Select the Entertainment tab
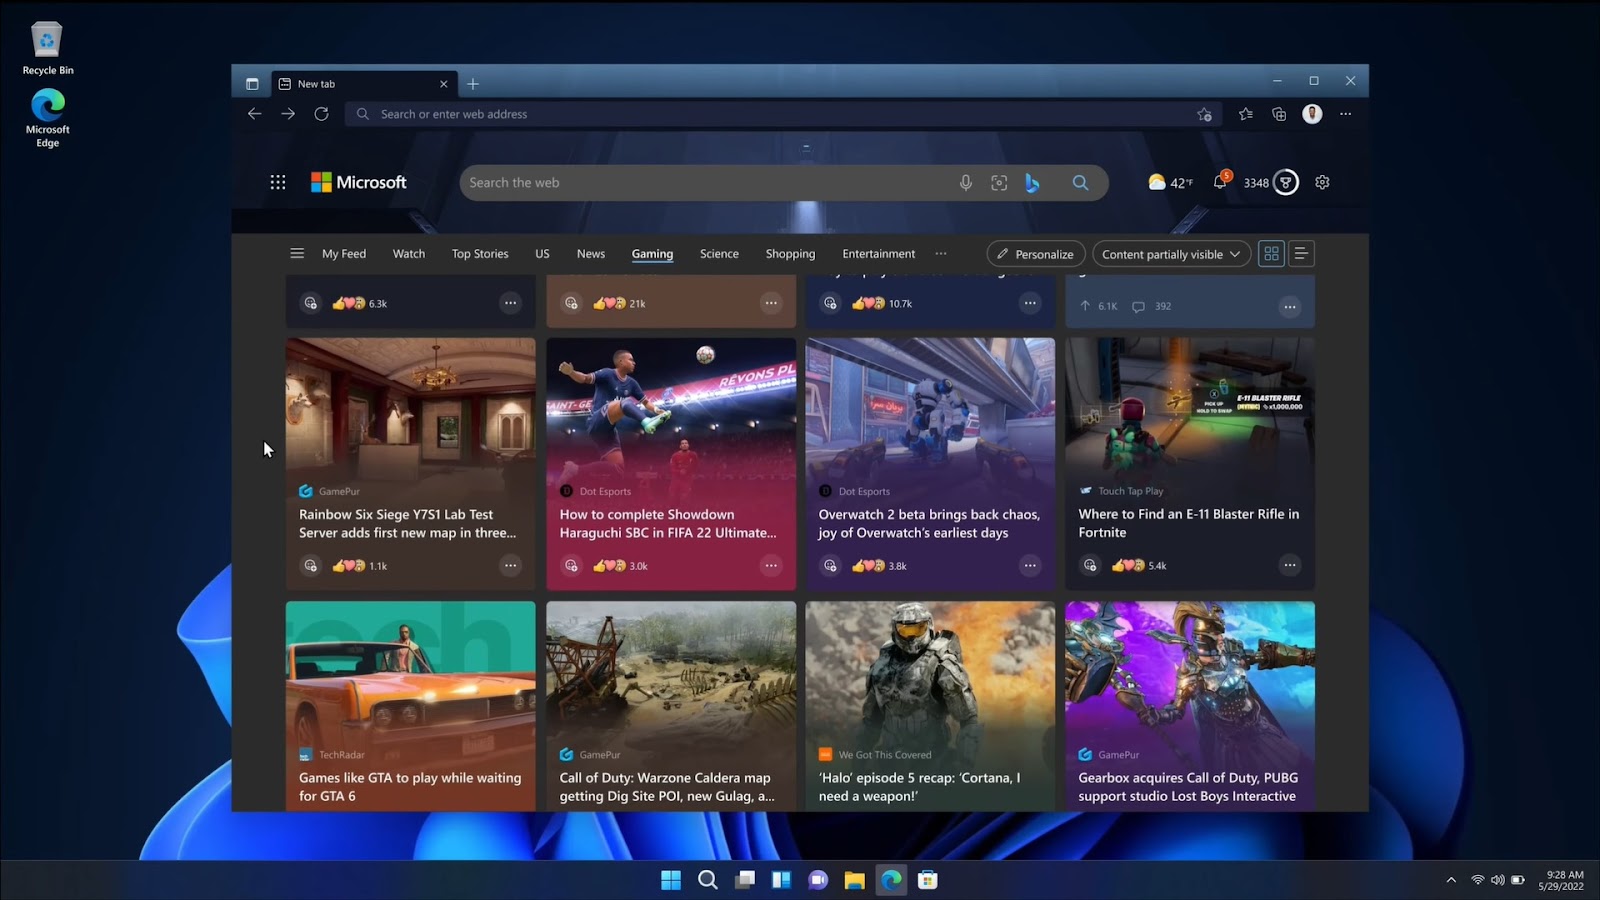 click(879, 254)
